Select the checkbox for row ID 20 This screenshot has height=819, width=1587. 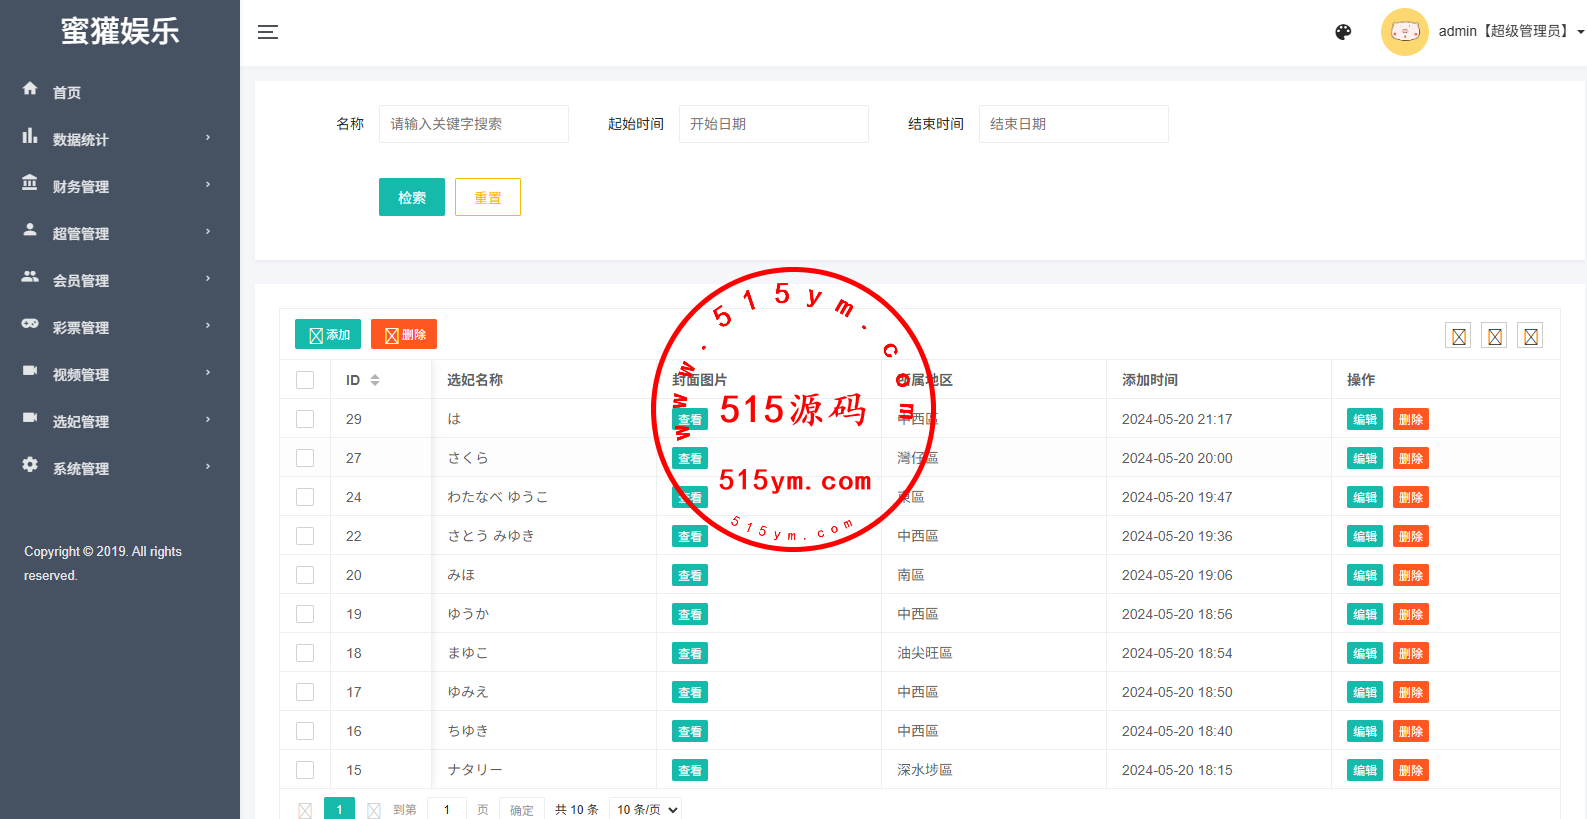tap(305, 575)
